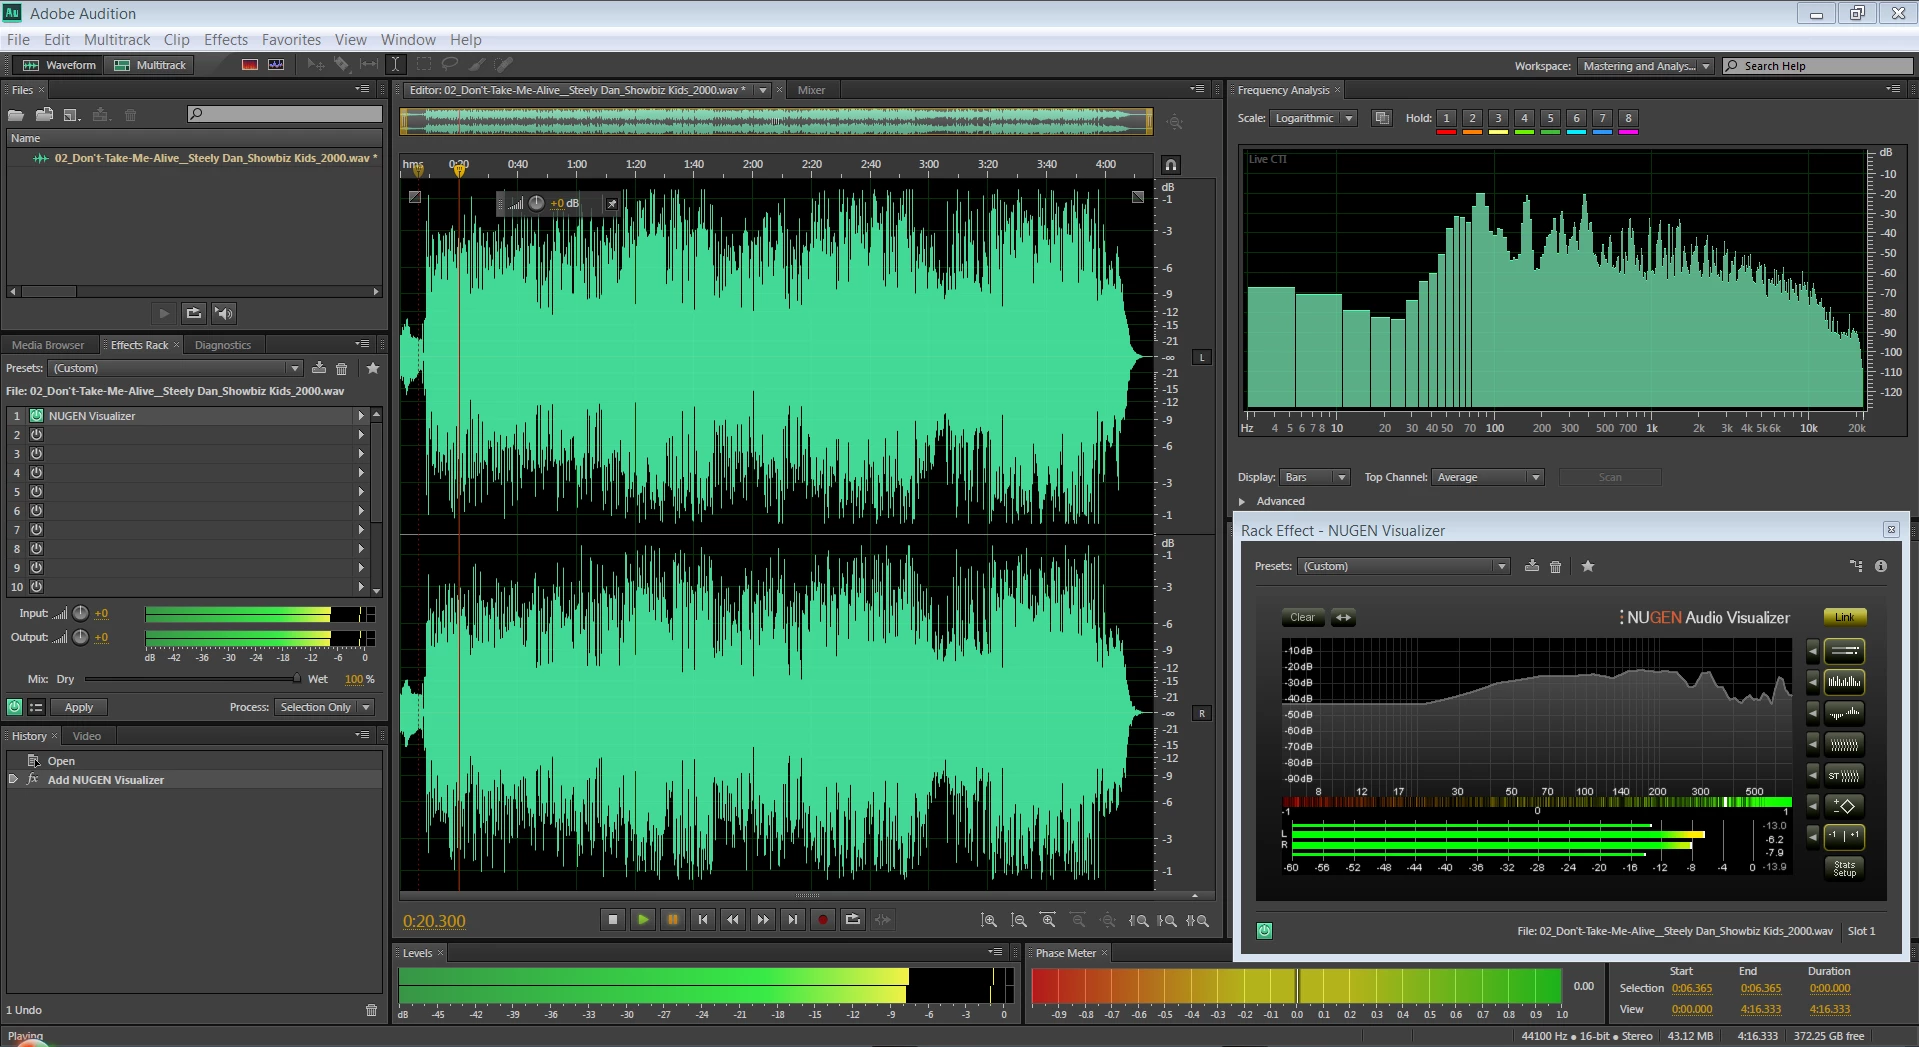Screen dimensions: 1919x1047
Task: Toggle Effects Rack main power button
Action: tap(14, 707)
